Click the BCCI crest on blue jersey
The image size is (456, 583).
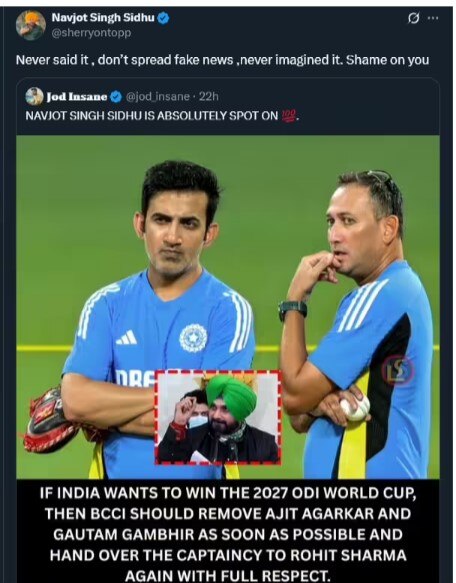pos(193,338)
